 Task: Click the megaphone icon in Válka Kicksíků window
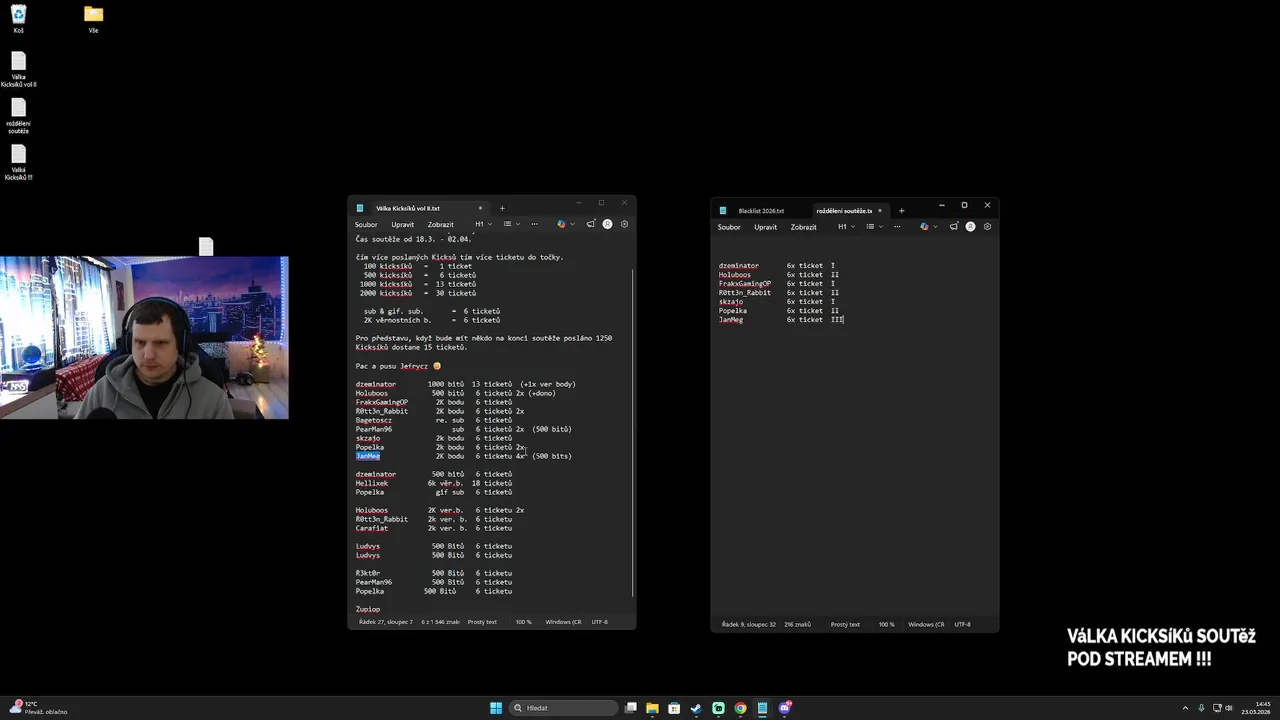[591, 224]
